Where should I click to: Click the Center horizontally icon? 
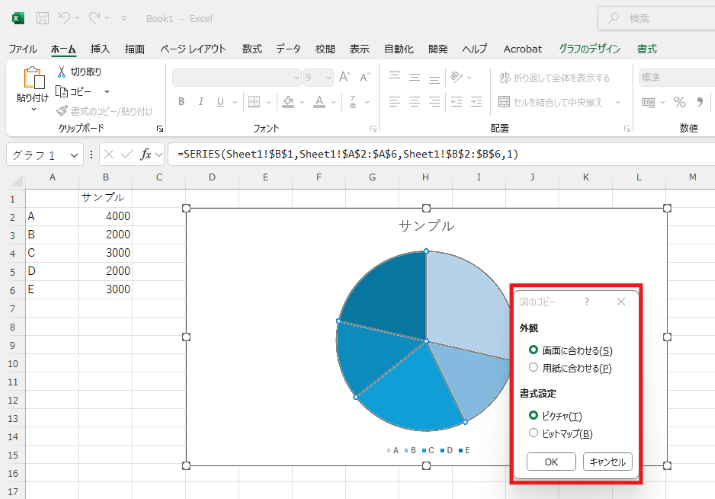pyautogui.click(x=414, y=102)
